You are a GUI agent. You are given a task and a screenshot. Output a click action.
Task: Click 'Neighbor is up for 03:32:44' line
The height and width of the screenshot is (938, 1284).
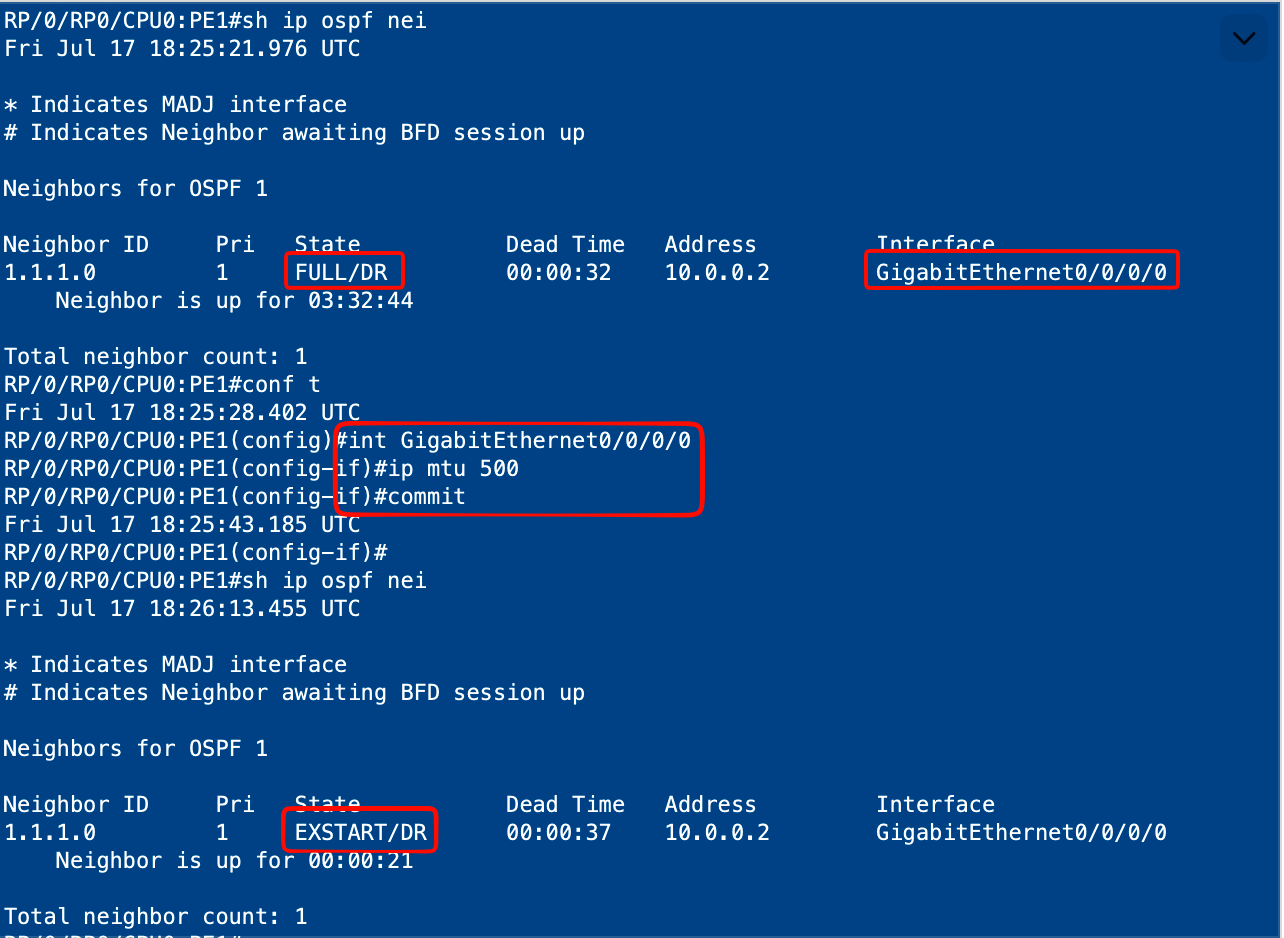(234, 300)
